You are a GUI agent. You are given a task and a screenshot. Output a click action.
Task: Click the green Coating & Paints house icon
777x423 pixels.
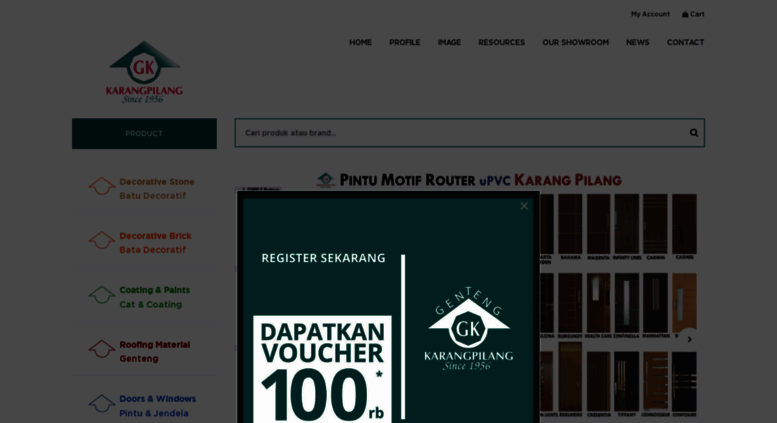coord(102,295)
